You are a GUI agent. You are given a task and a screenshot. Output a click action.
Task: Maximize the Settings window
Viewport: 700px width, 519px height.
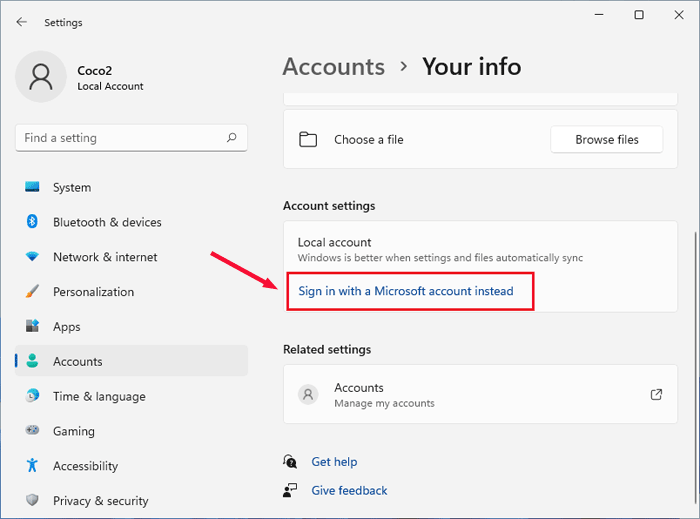[x=639, y=15]
